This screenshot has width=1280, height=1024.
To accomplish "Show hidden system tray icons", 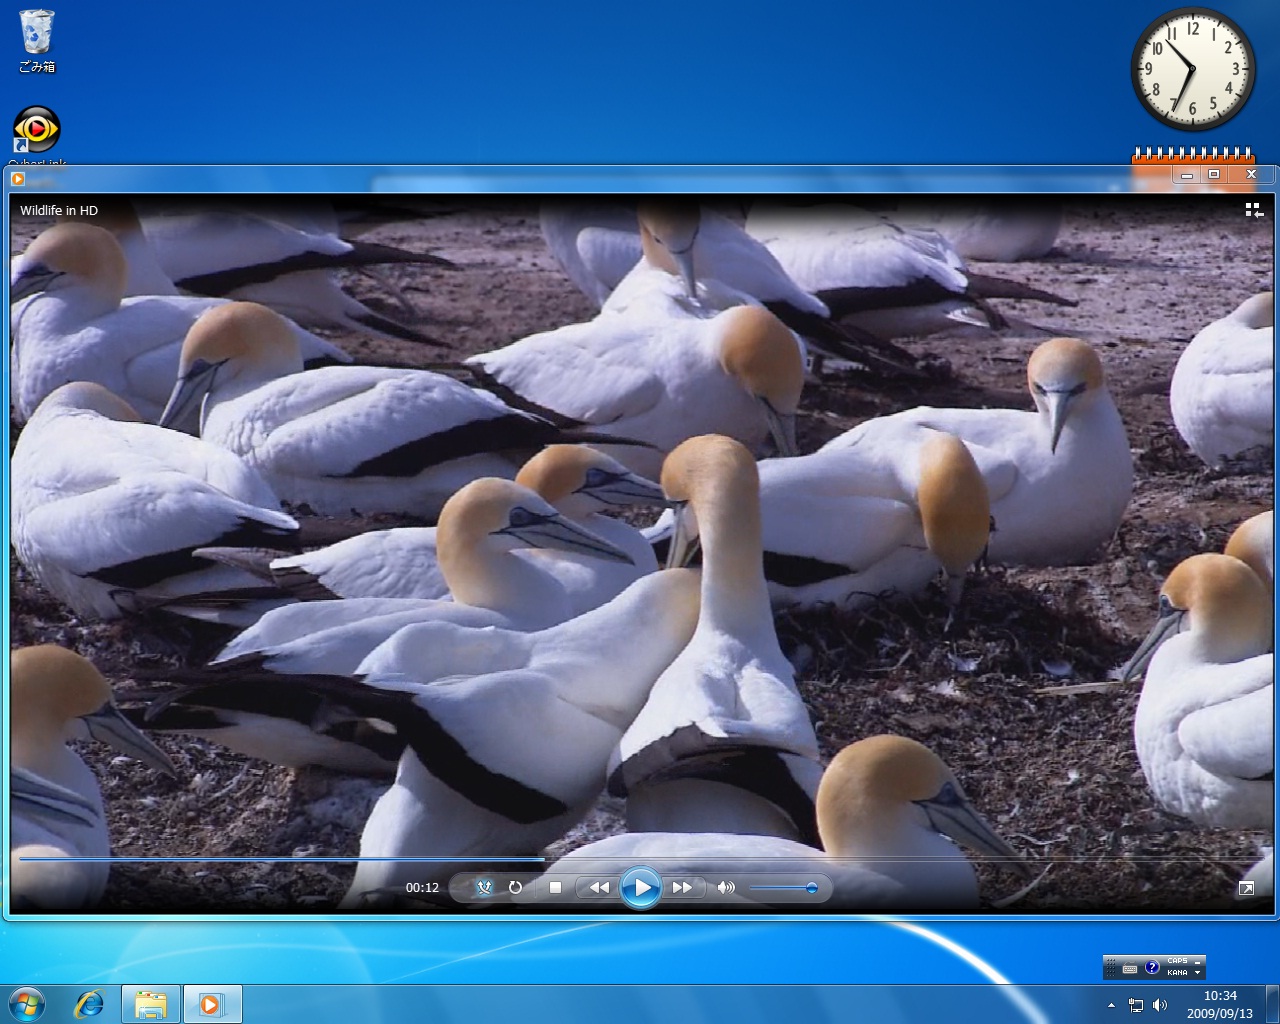I will [x=1111, y=1005].
